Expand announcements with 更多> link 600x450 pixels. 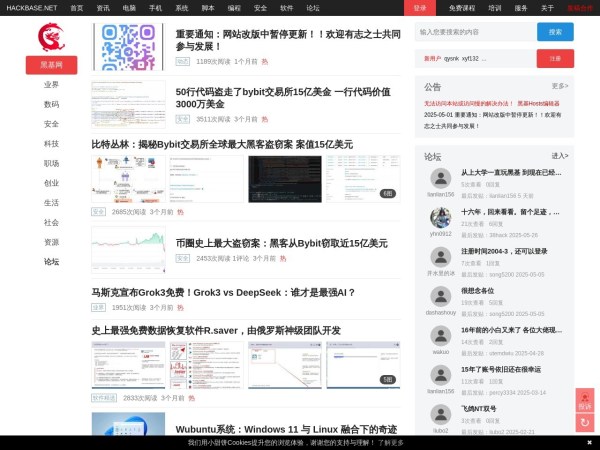point(559,87)
